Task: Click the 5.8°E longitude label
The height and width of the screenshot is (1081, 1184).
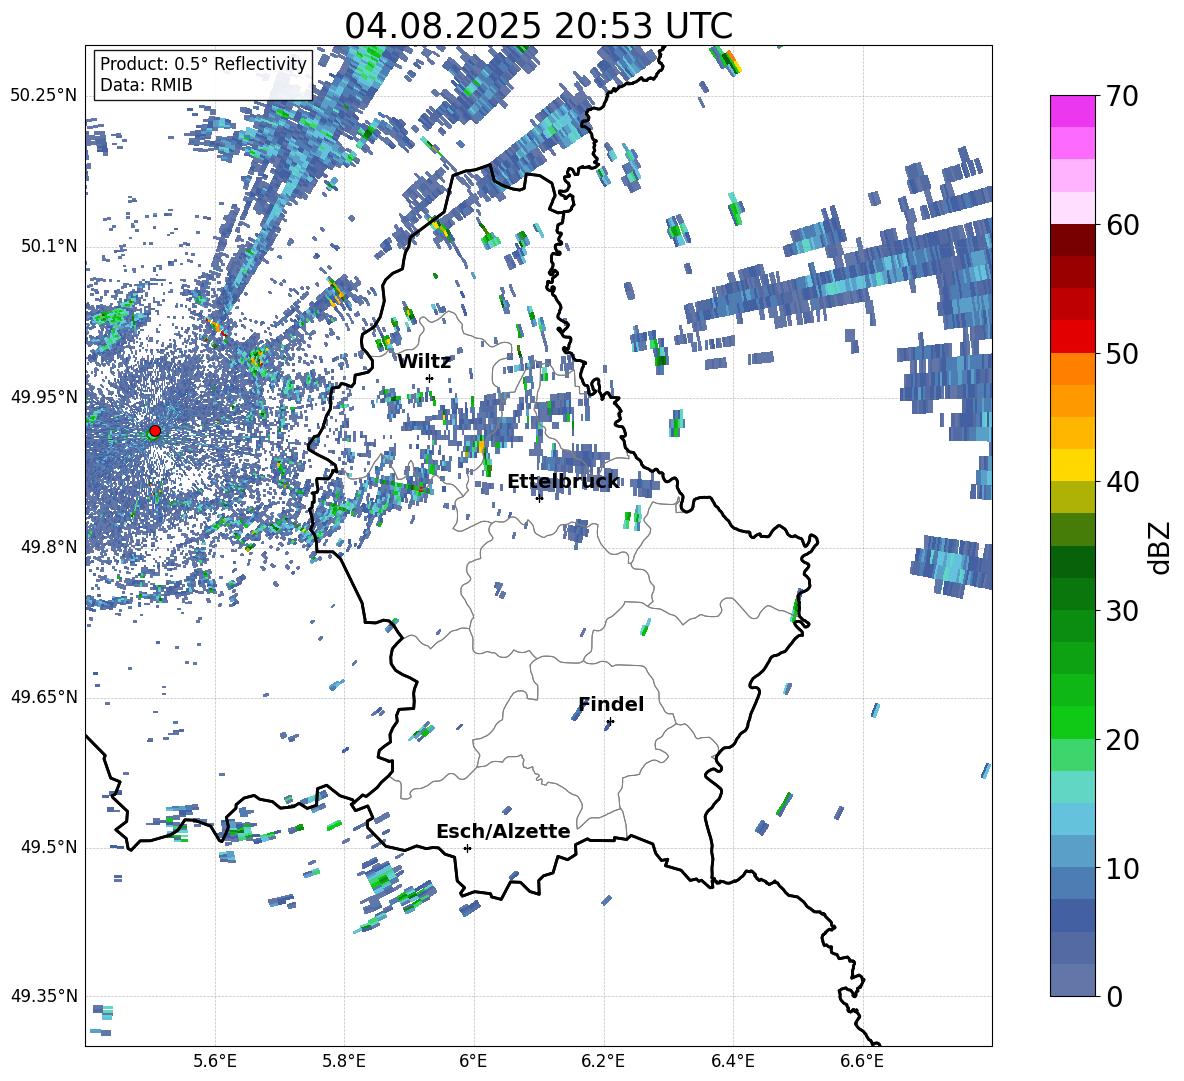Action: tap(344, 1061)
